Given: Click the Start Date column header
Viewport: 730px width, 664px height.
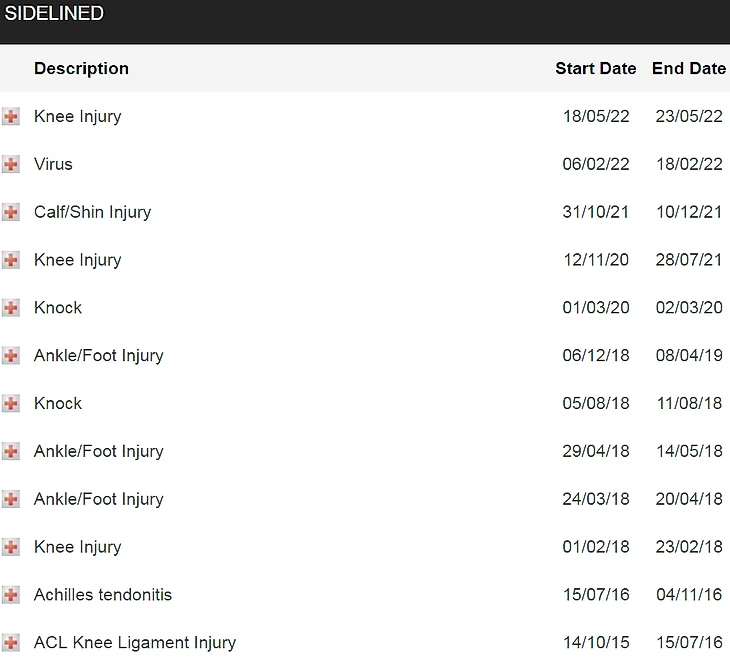Looking at the screenshot, I should [595, 68].
